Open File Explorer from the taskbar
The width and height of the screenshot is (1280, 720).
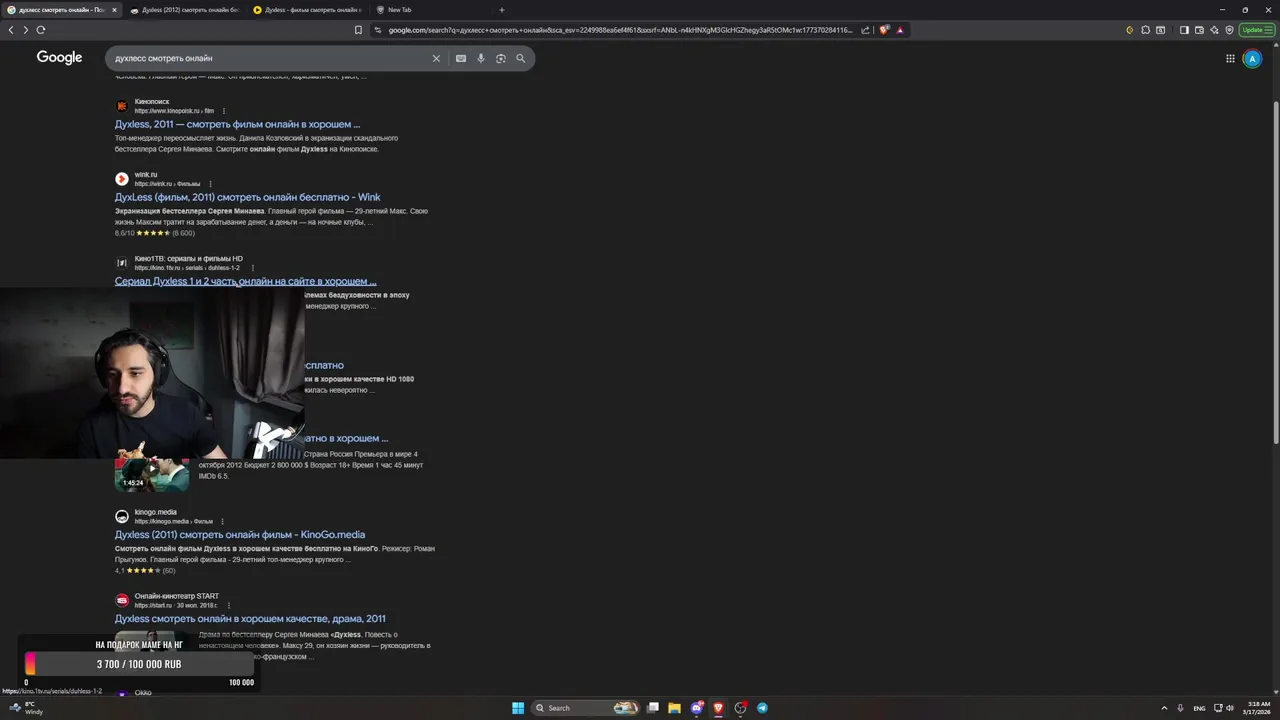coord(674,708)
